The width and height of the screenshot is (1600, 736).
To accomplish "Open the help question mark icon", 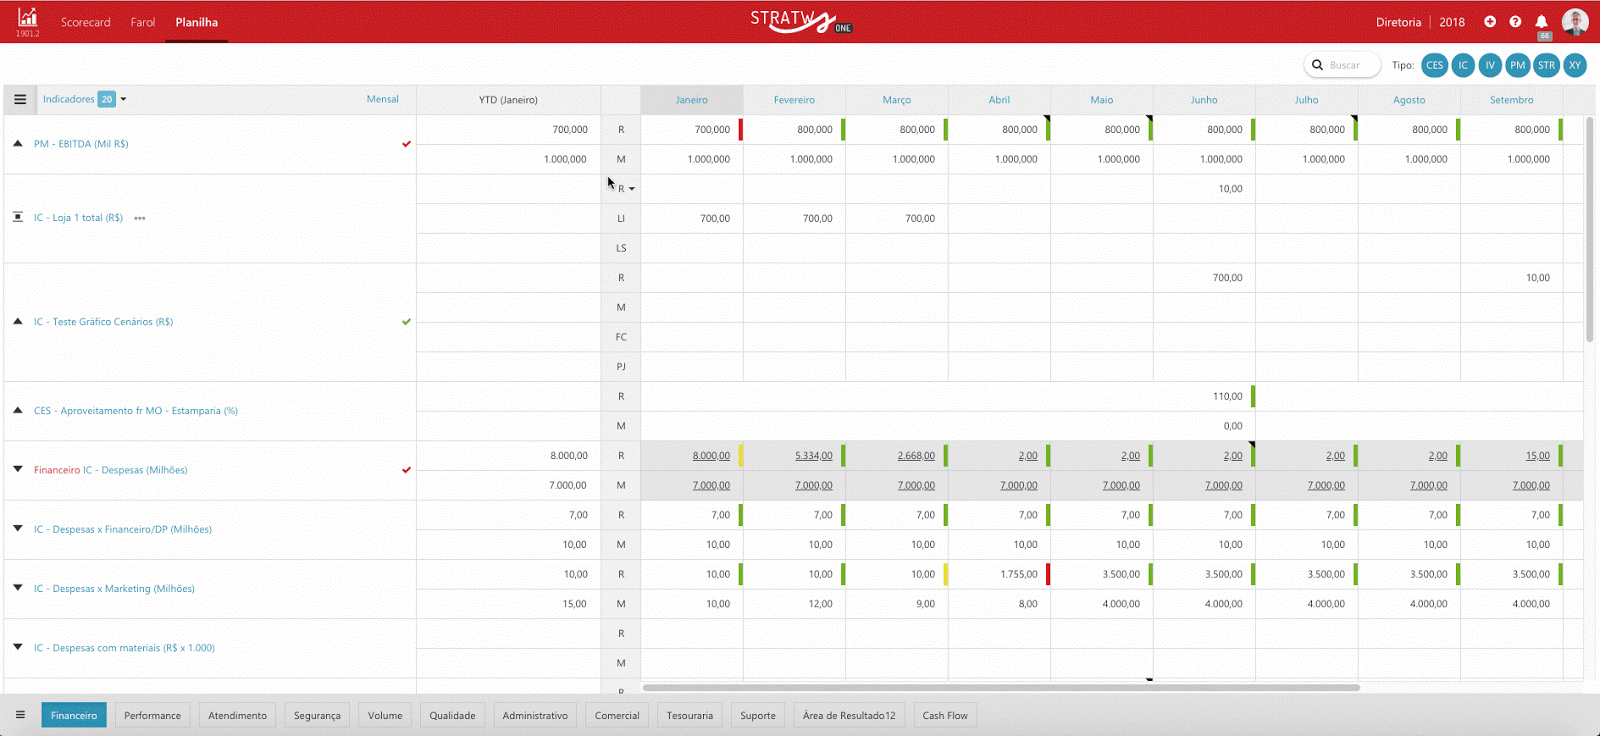I will pos(1515,22).
